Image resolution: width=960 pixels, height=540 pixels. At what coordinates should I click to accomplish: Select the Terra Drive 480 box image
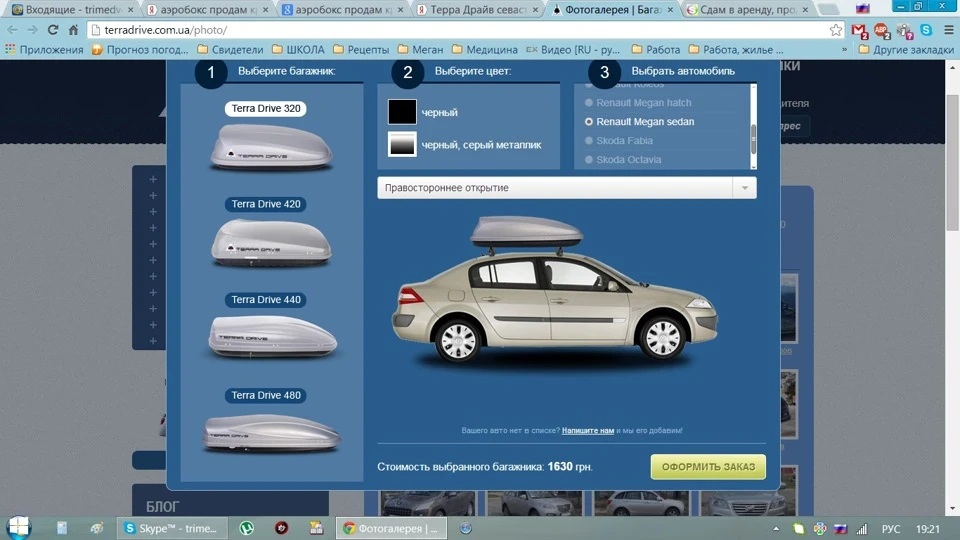[272, 432]
